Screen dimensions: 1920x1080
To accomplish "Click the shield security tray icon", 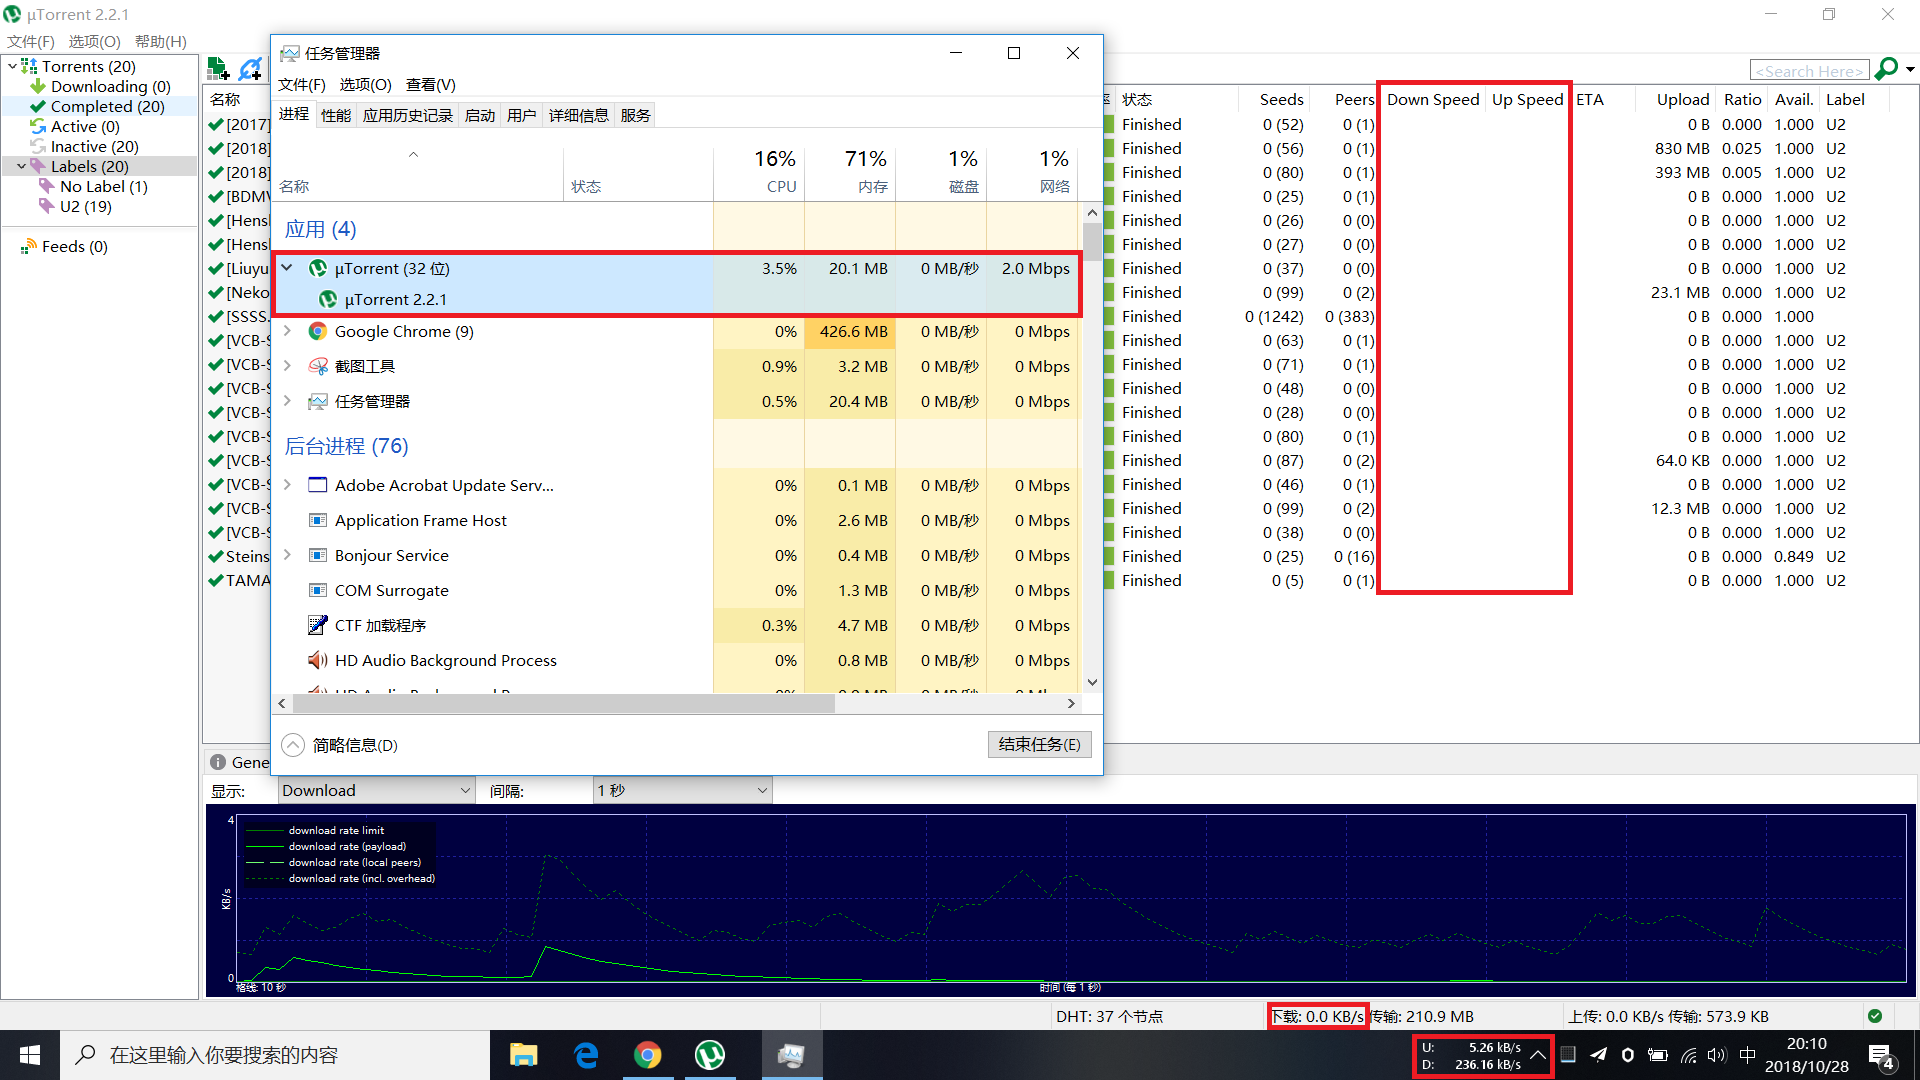I will 1628,1054.
